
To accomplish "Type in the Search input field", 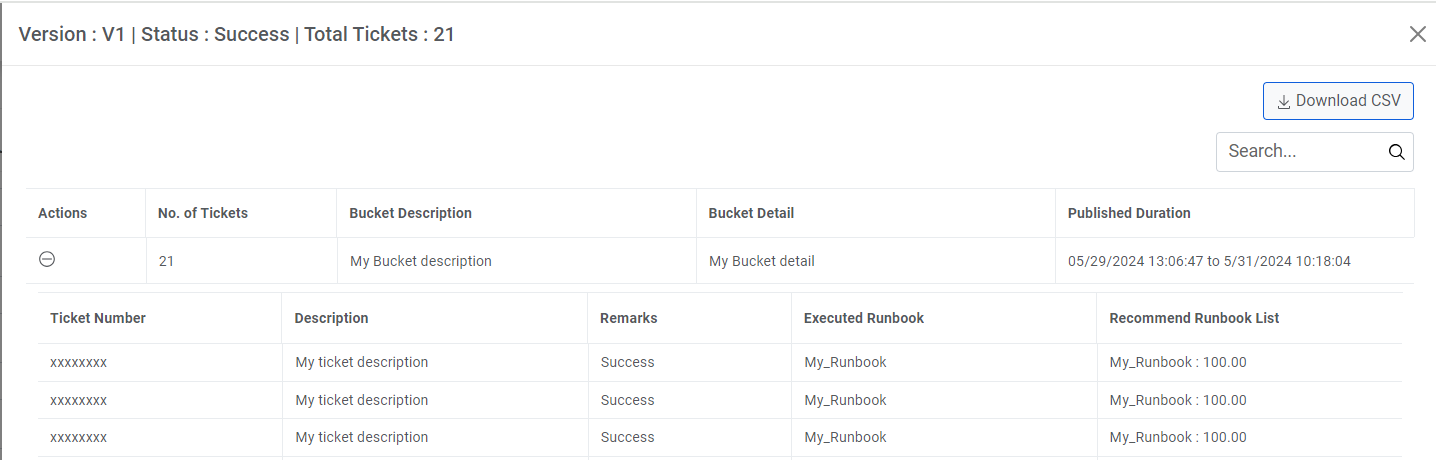I will [x=1300, y=152].
